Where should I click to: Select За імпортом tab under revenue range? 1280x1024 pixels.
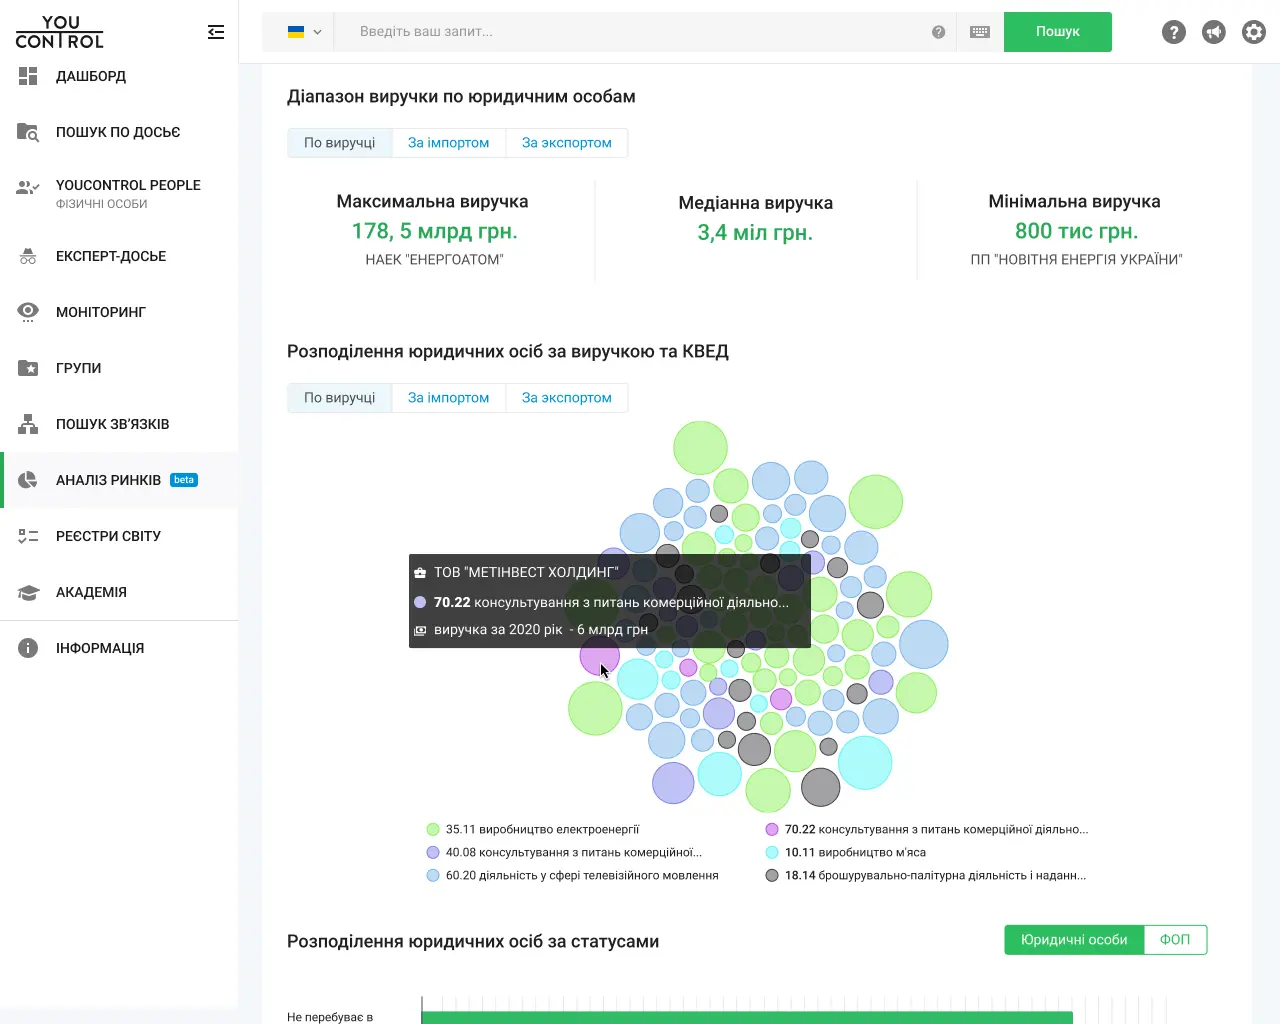(x=448, y=143)
